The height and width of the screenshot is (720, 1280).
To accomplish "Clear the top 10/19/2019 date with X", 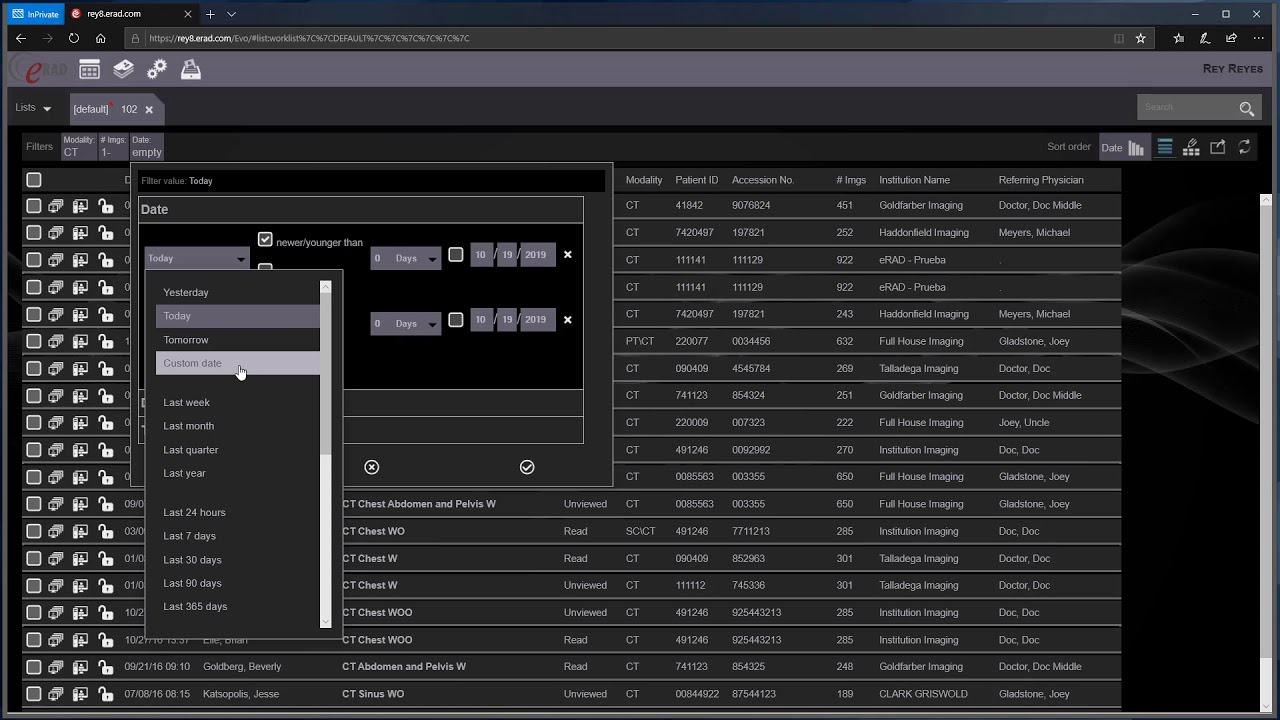I will click(568, 255).
